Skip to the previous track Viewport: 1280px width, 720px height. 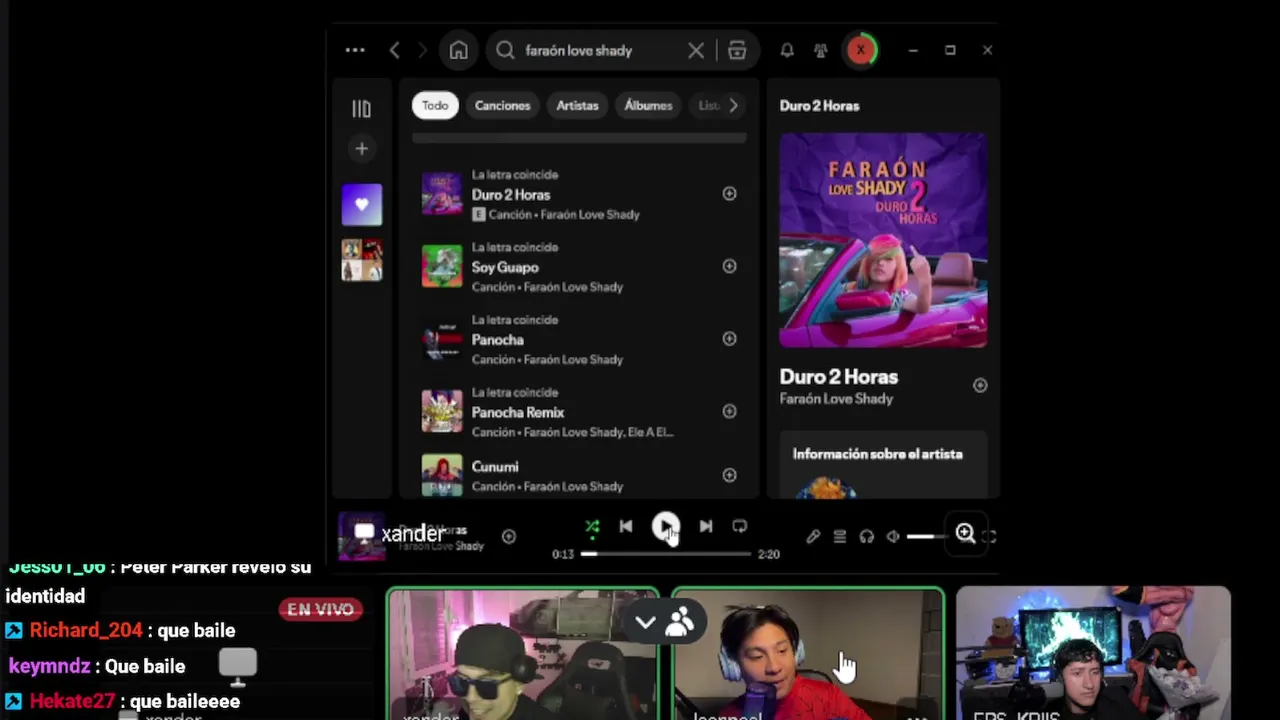point(626,526)
